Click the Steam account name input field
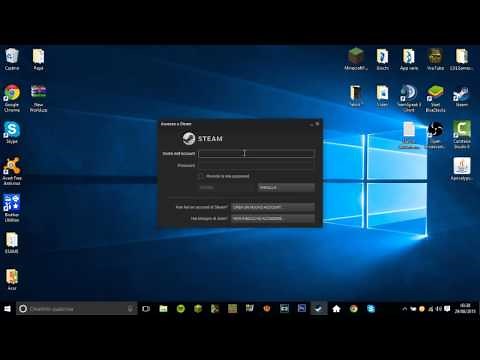 [256, 154]
